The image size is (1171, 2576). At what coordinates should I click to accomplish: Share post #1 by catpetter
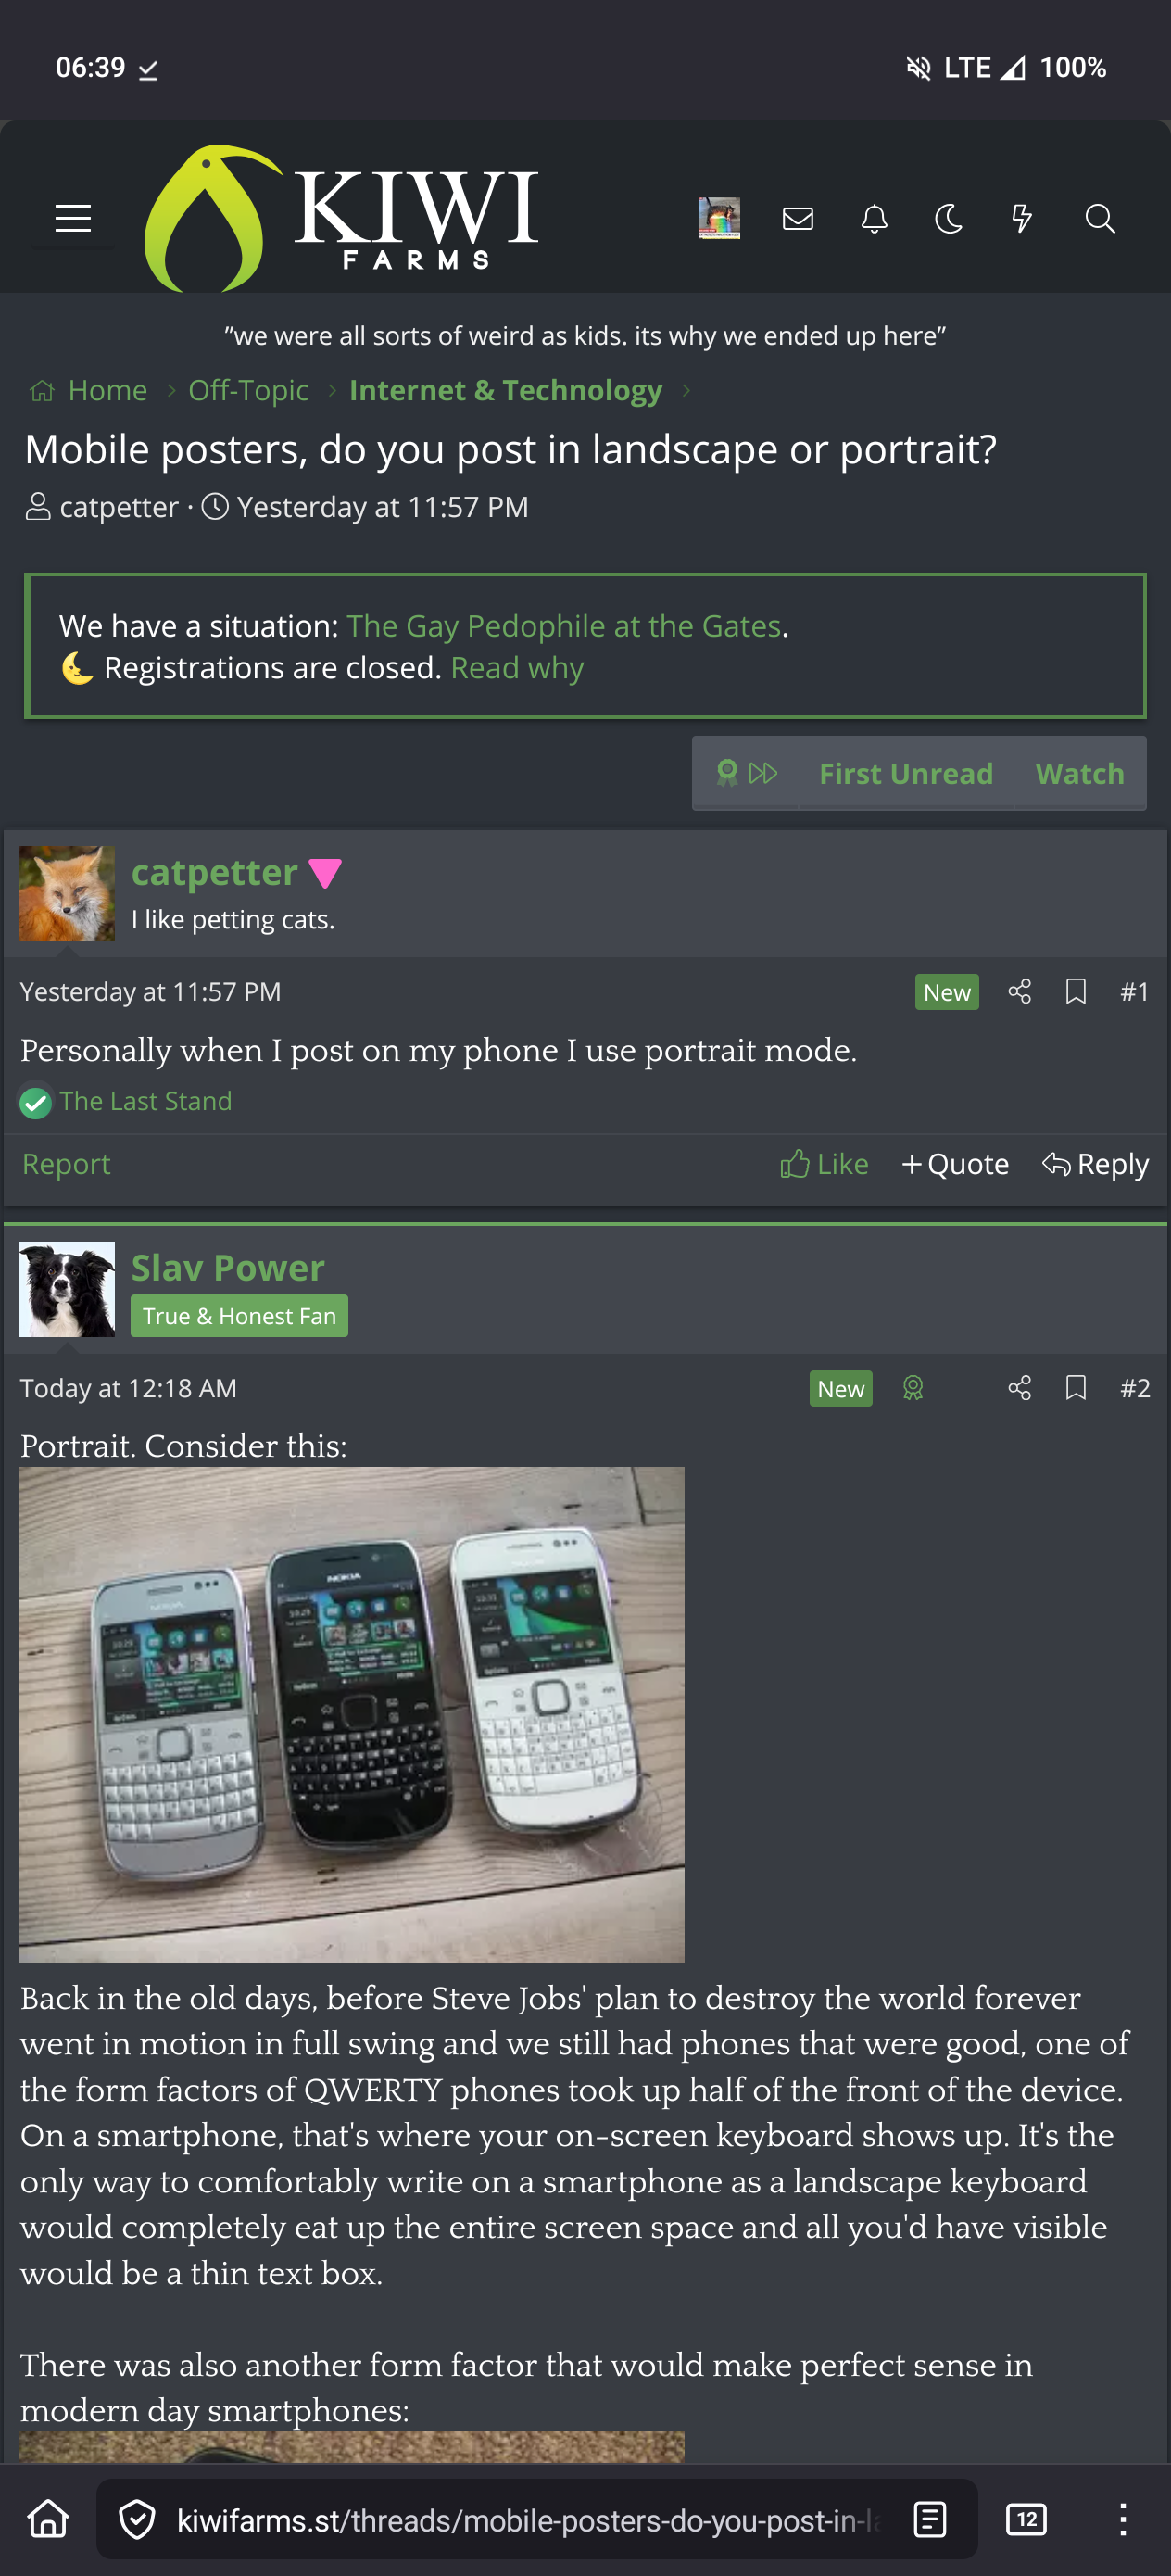pos(1019,991)
